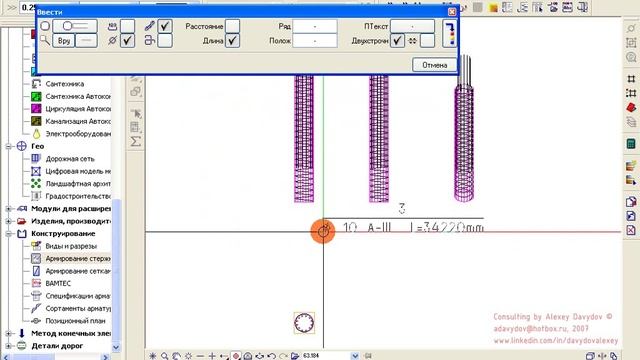Click the red dot icon in bottom toolbar
640x360 pixels.
tap(236, 356)
